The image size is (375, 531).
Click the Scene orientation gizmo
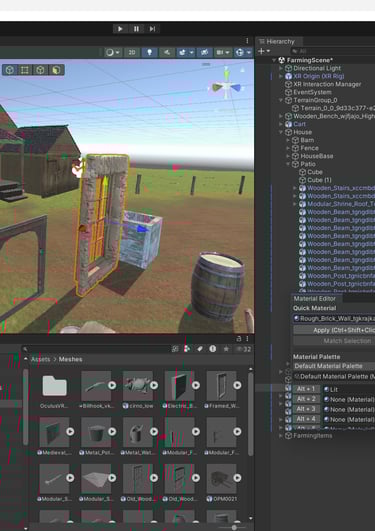226,86
